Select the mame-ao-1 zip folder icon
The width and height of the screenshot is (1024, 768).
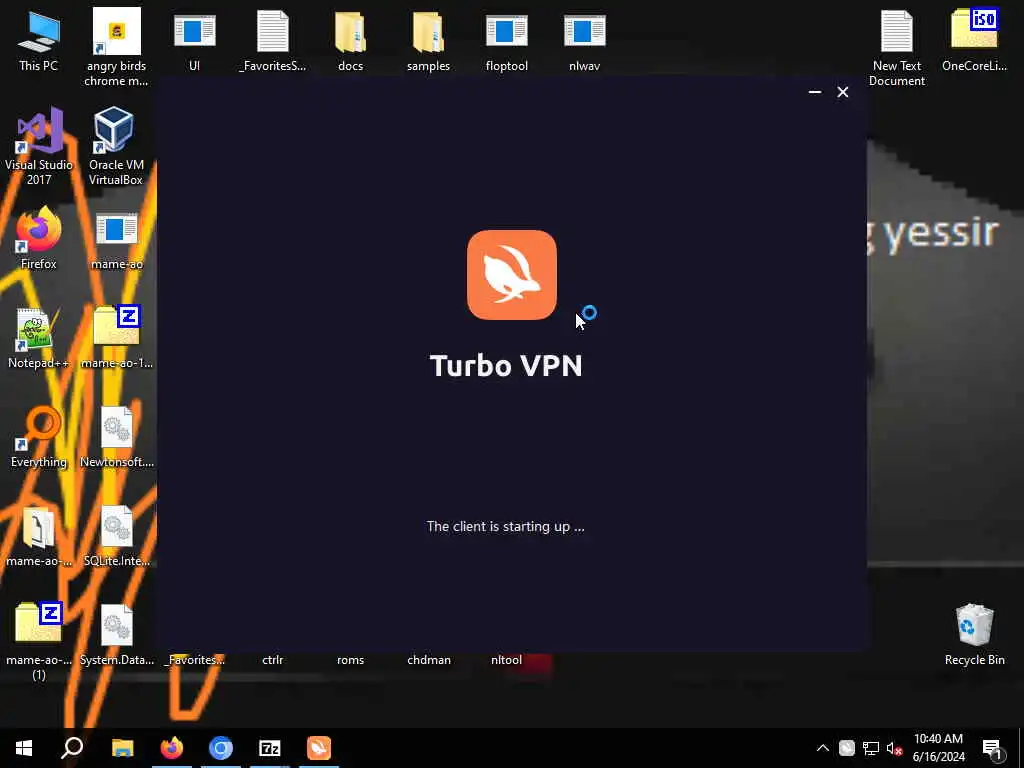coord(116,338)
